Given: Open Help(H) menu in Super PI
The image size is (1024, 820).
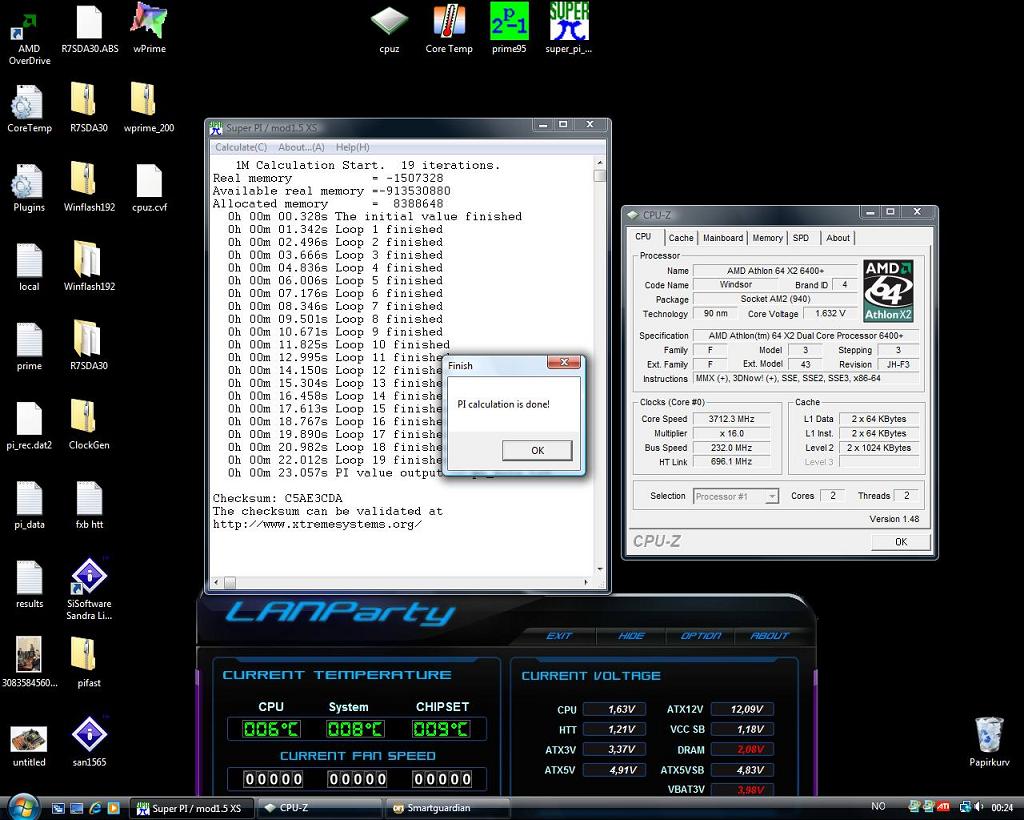Looking at the screenshot, I should pos(353,148).
